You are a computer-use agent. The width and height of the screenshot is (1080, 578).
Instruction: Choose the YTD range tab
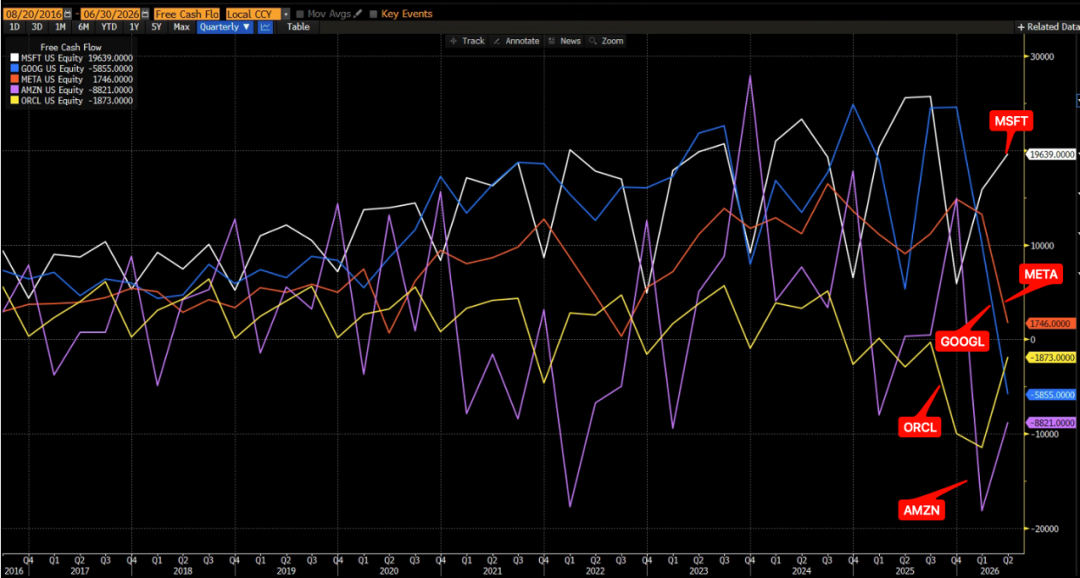click(x=109, y=27)
